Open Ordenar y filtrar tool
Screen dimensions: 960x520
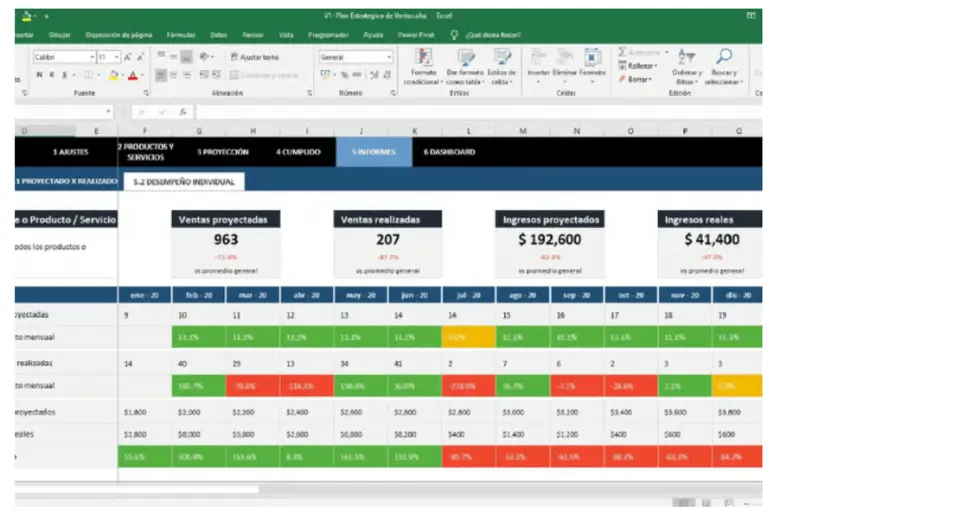pos(686,64)
